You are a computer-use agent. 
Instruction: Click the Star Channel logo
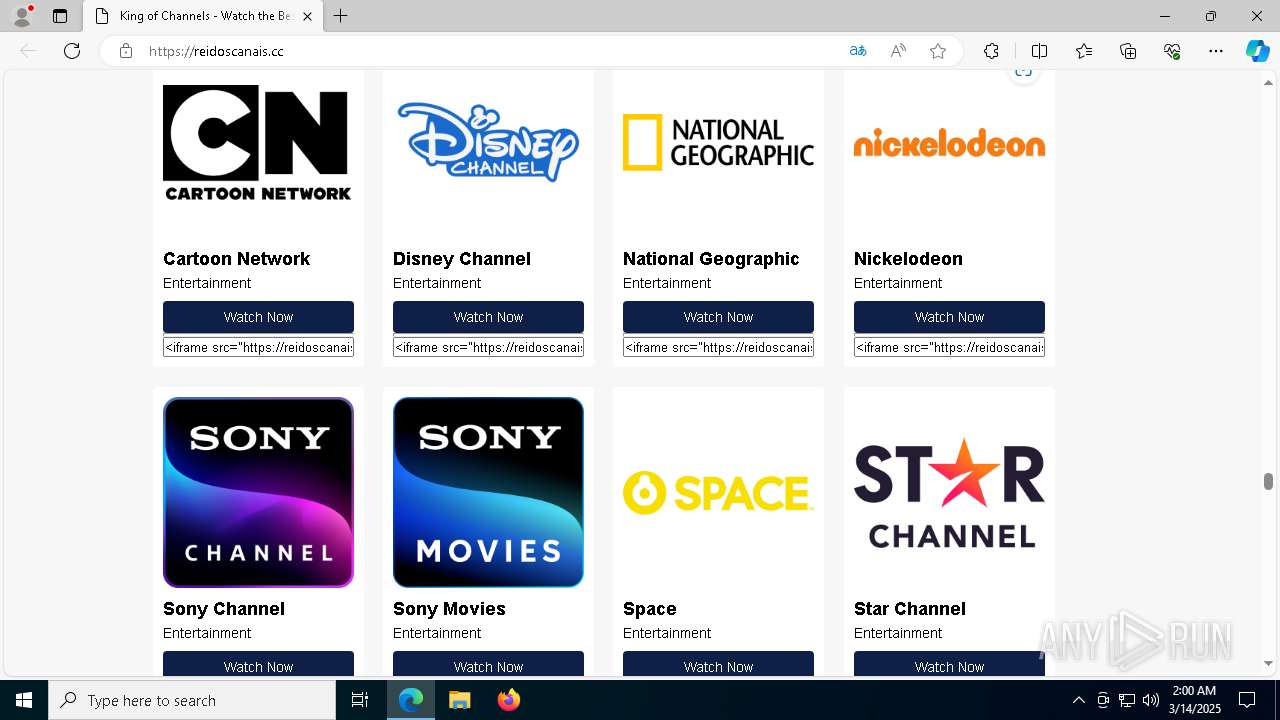coord(949,492)
